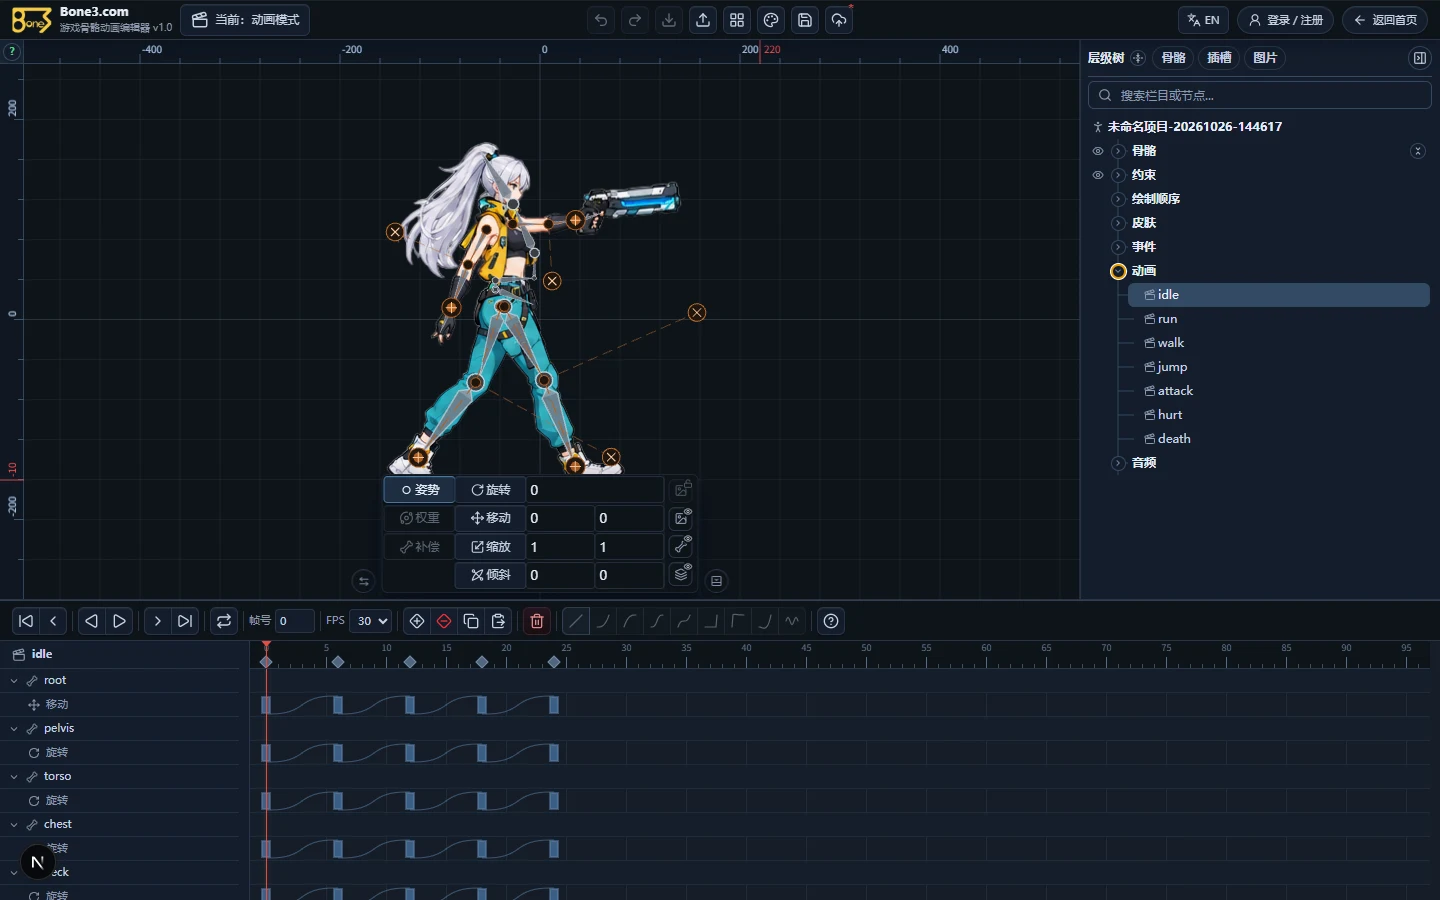Click the 返回首页 return home button

pyautogui.click(x=1385, y=20)
